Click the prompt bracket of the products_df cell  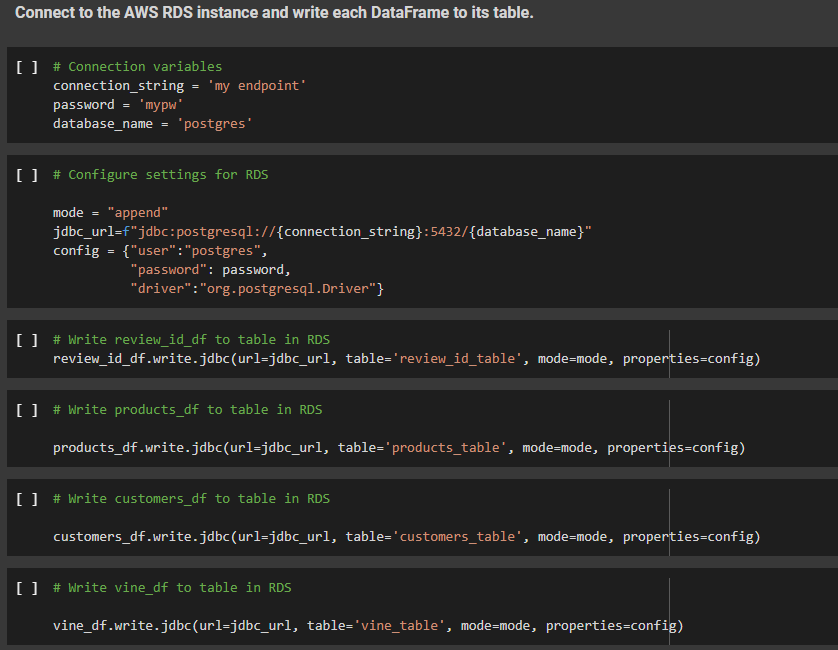26,408
